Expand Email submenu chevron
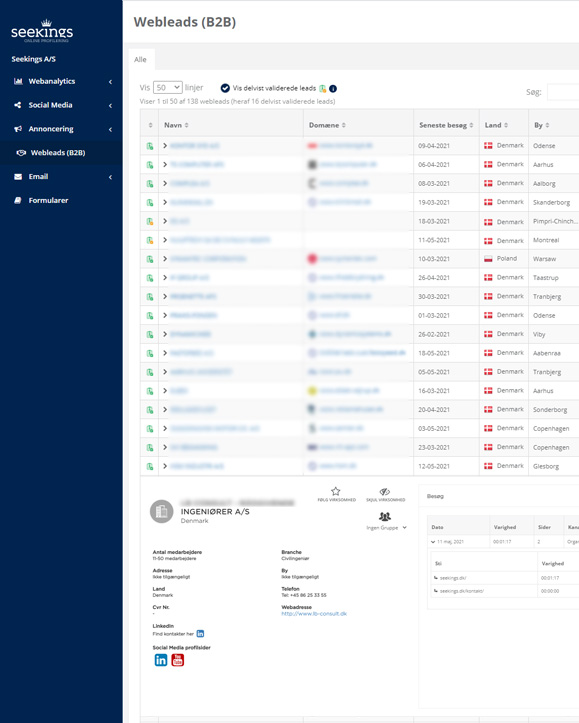The image size is (579, 723). (x=110, y=177)
